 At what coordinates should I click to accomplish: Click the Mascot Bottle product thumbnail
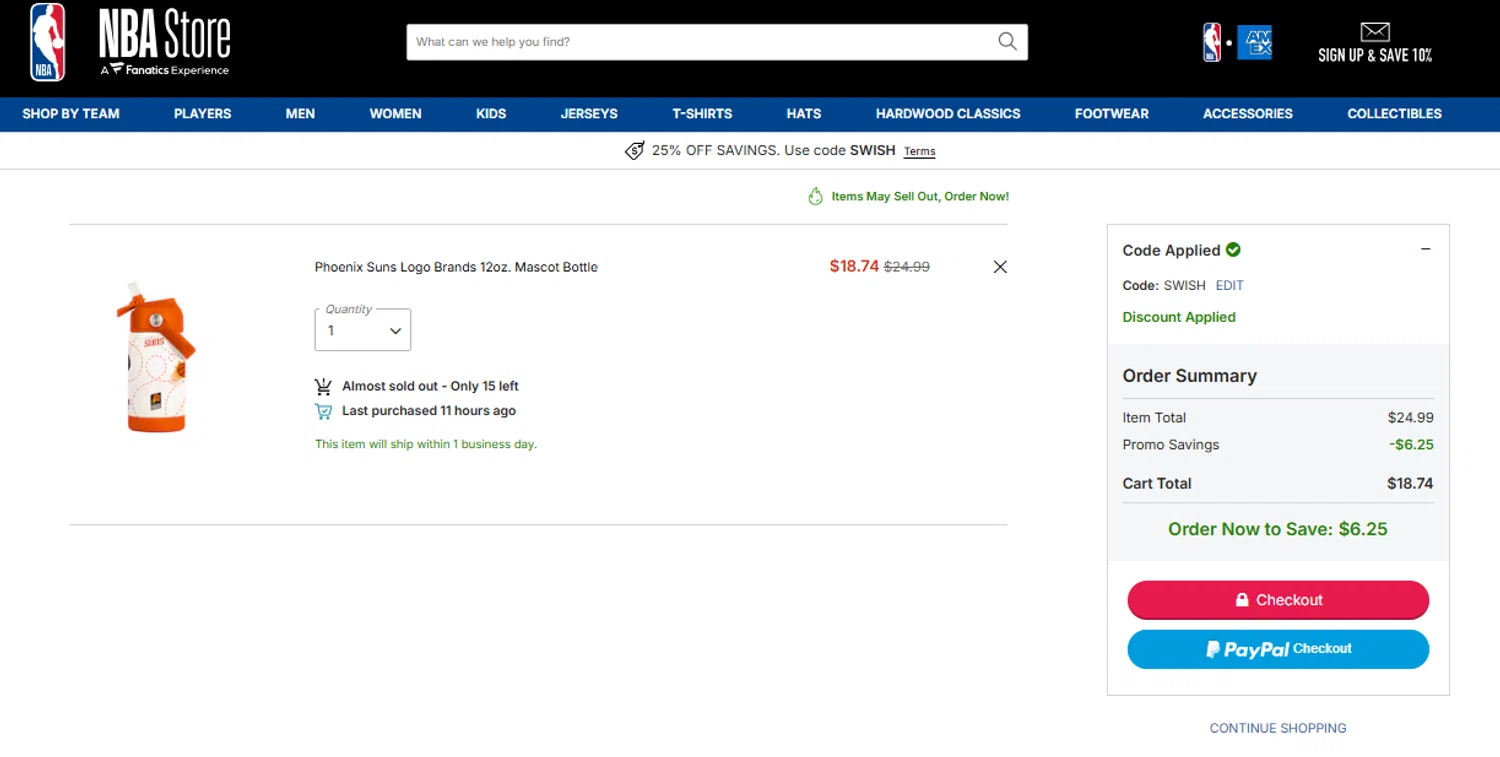coord(156,357)
